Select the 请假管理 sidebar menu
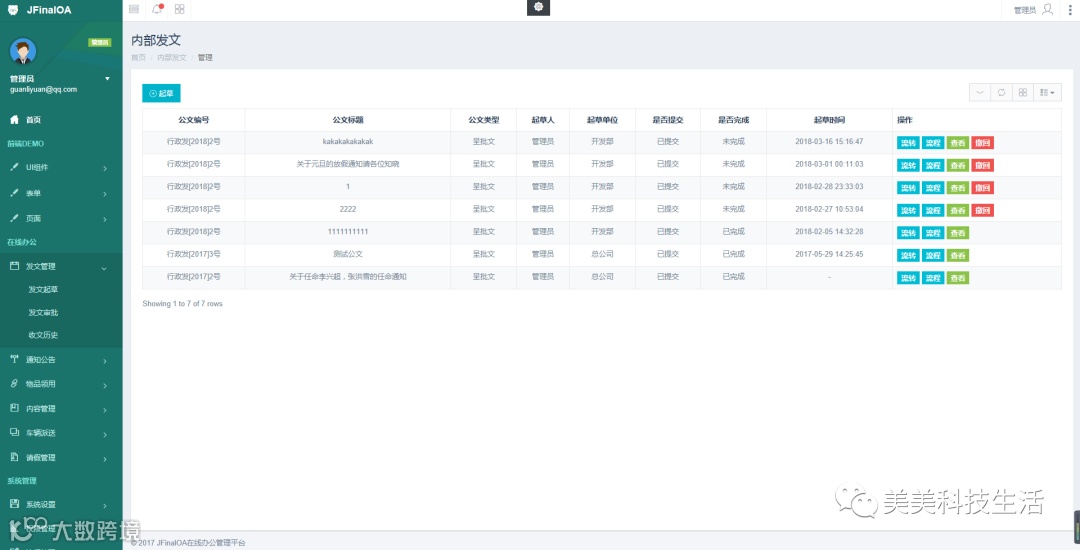Image resolution: width=1080 pixels, height=550 pixels. pyautogui.click(x=41, y=457)
